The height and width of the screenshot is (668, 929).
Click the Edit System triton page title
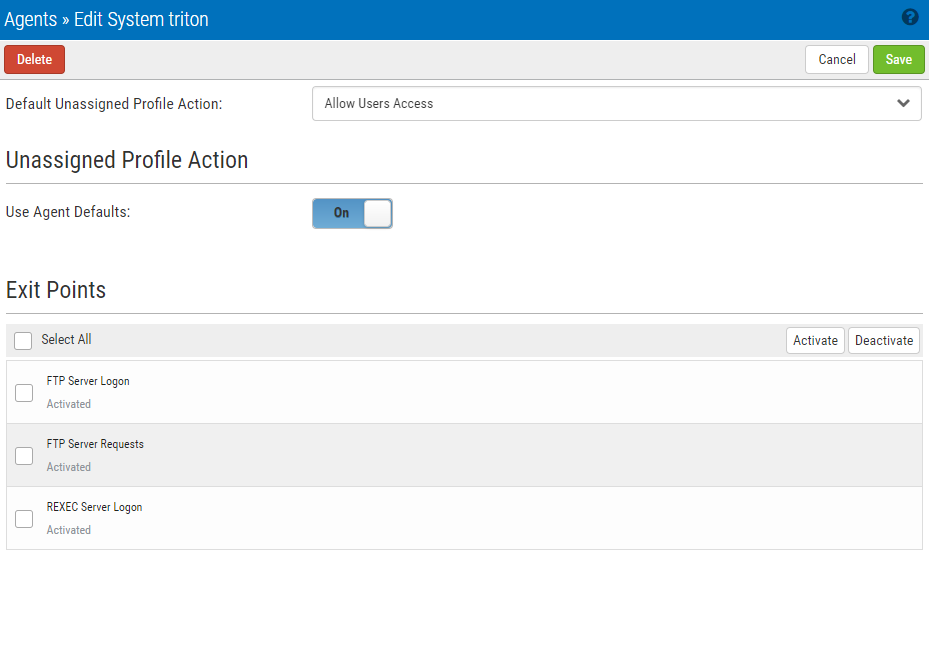tap(141, 20)
